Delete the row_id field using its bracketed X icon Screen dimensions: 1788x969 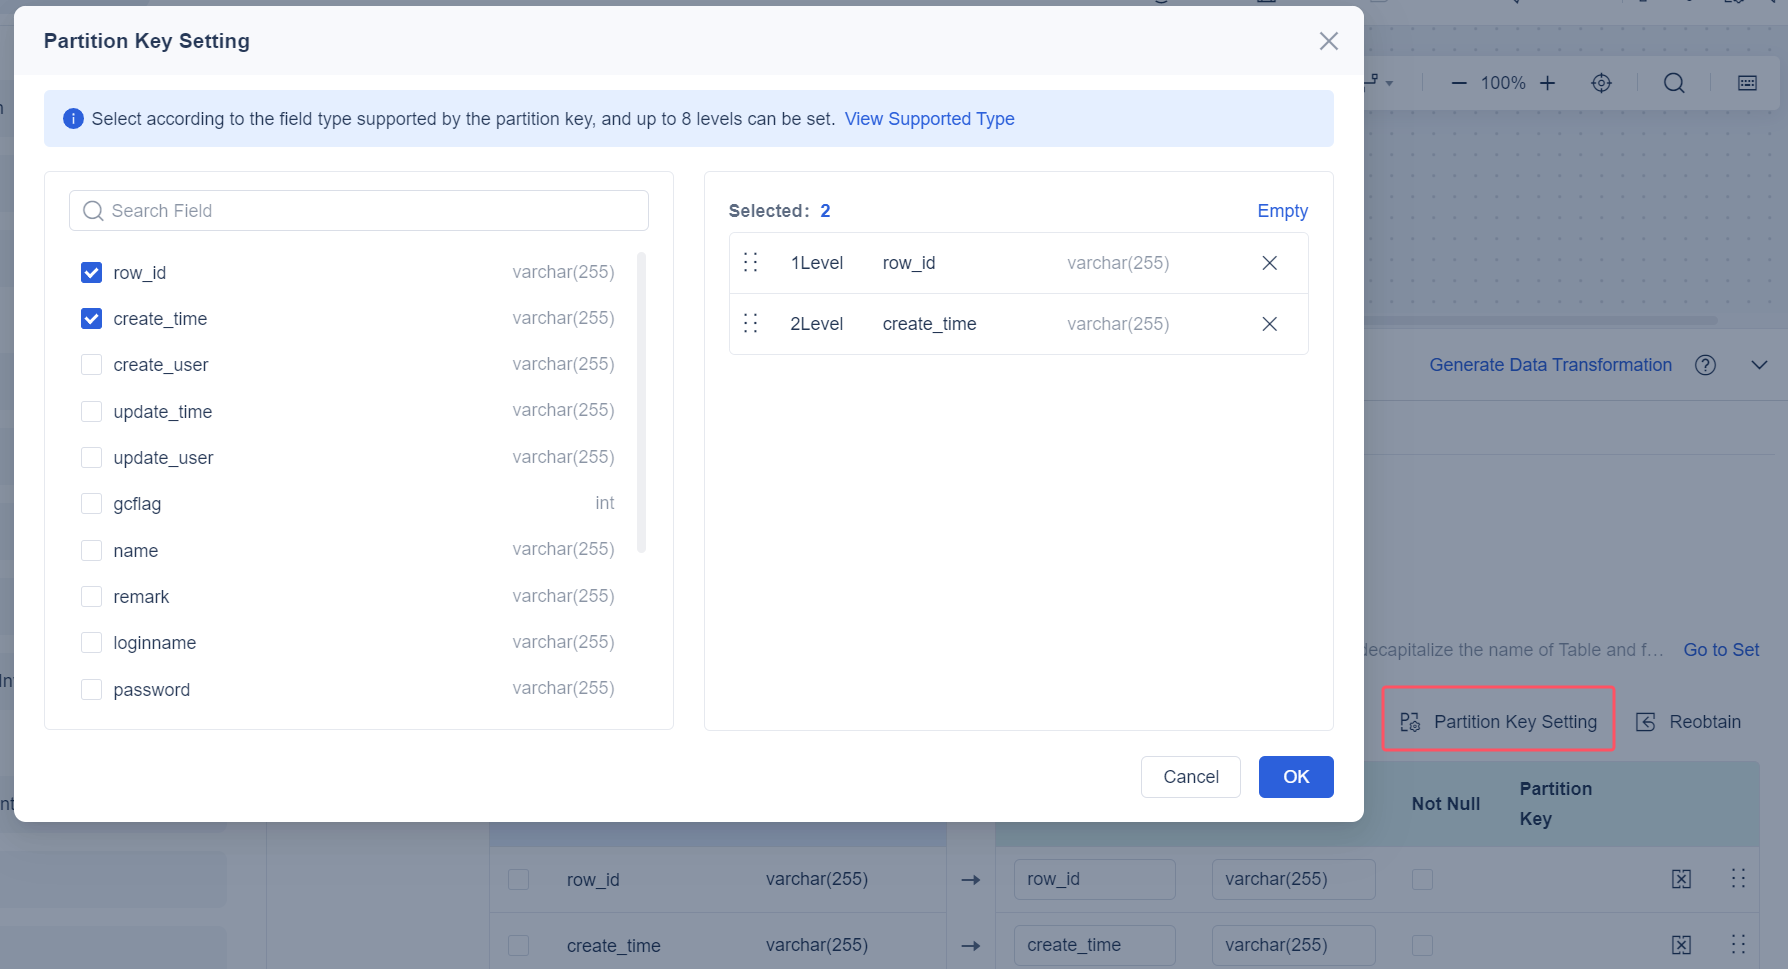pyautogui.click(x=1681, y=879)
